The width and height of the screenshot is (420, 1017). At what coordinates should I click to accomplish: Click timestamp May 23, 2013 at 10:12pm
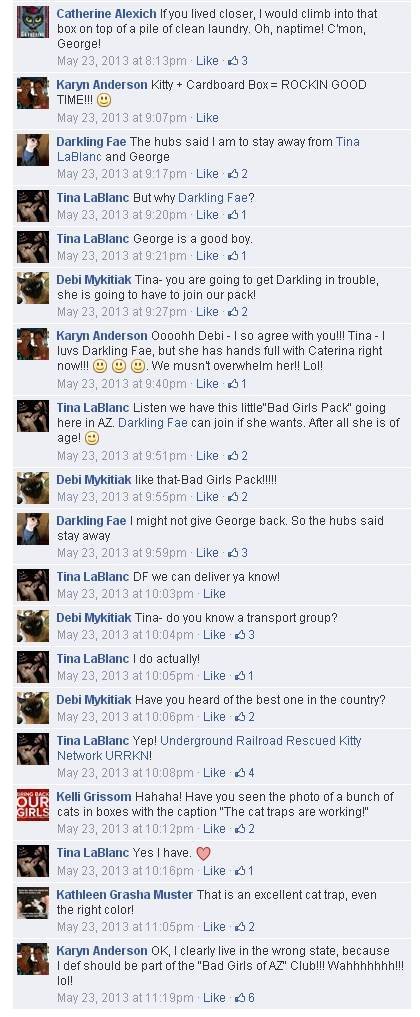(125, 829)
